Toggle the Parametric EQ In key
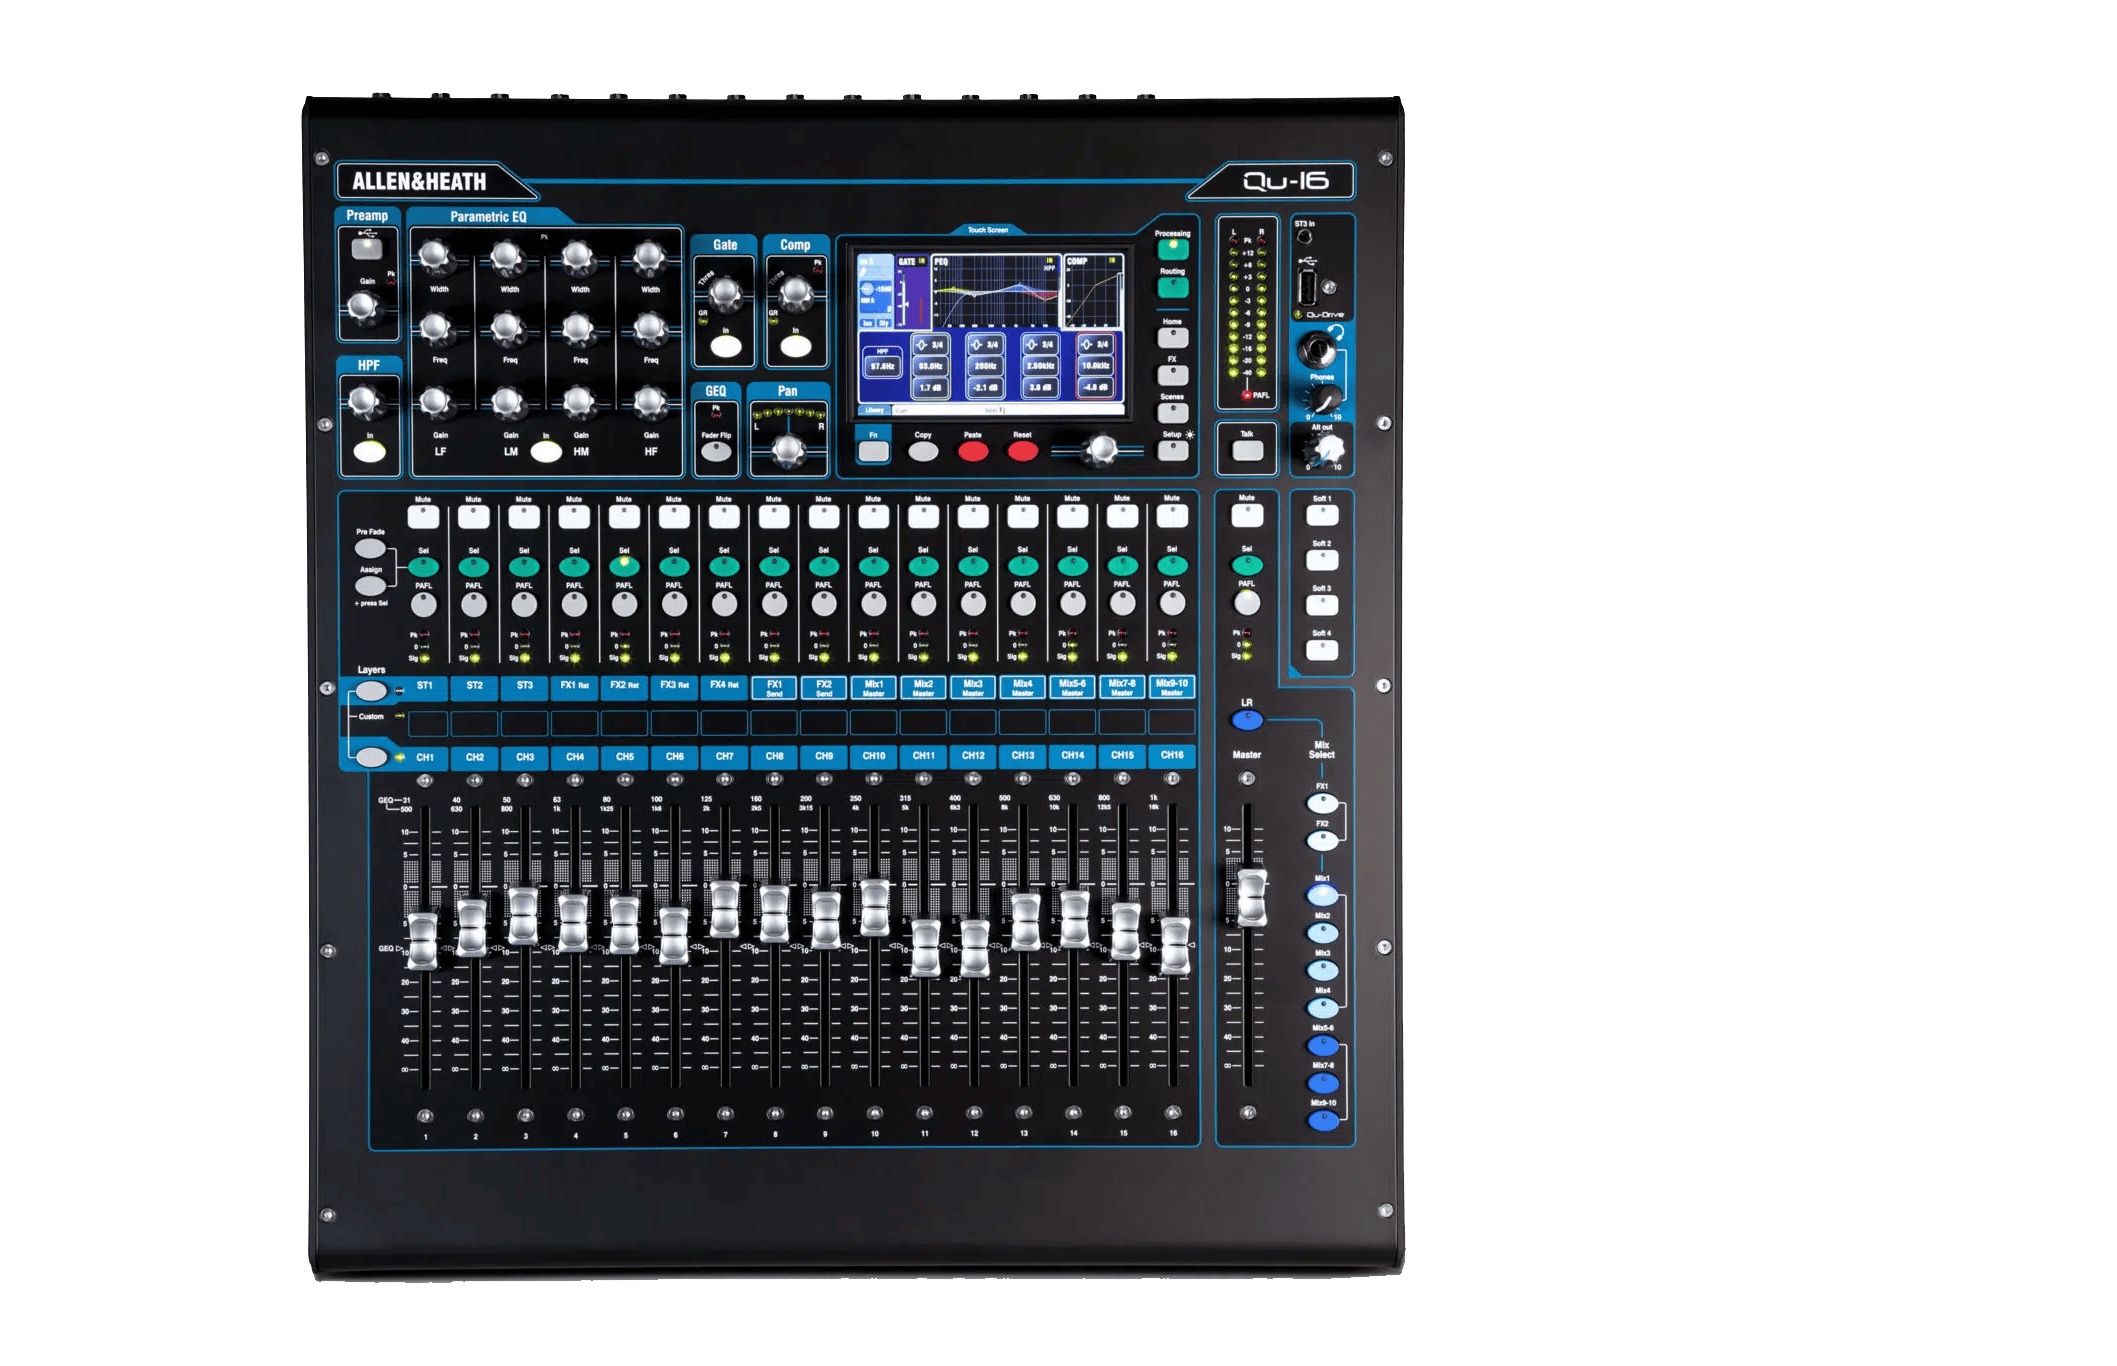Screen dimensions: 2117x1366 (546, 451)
